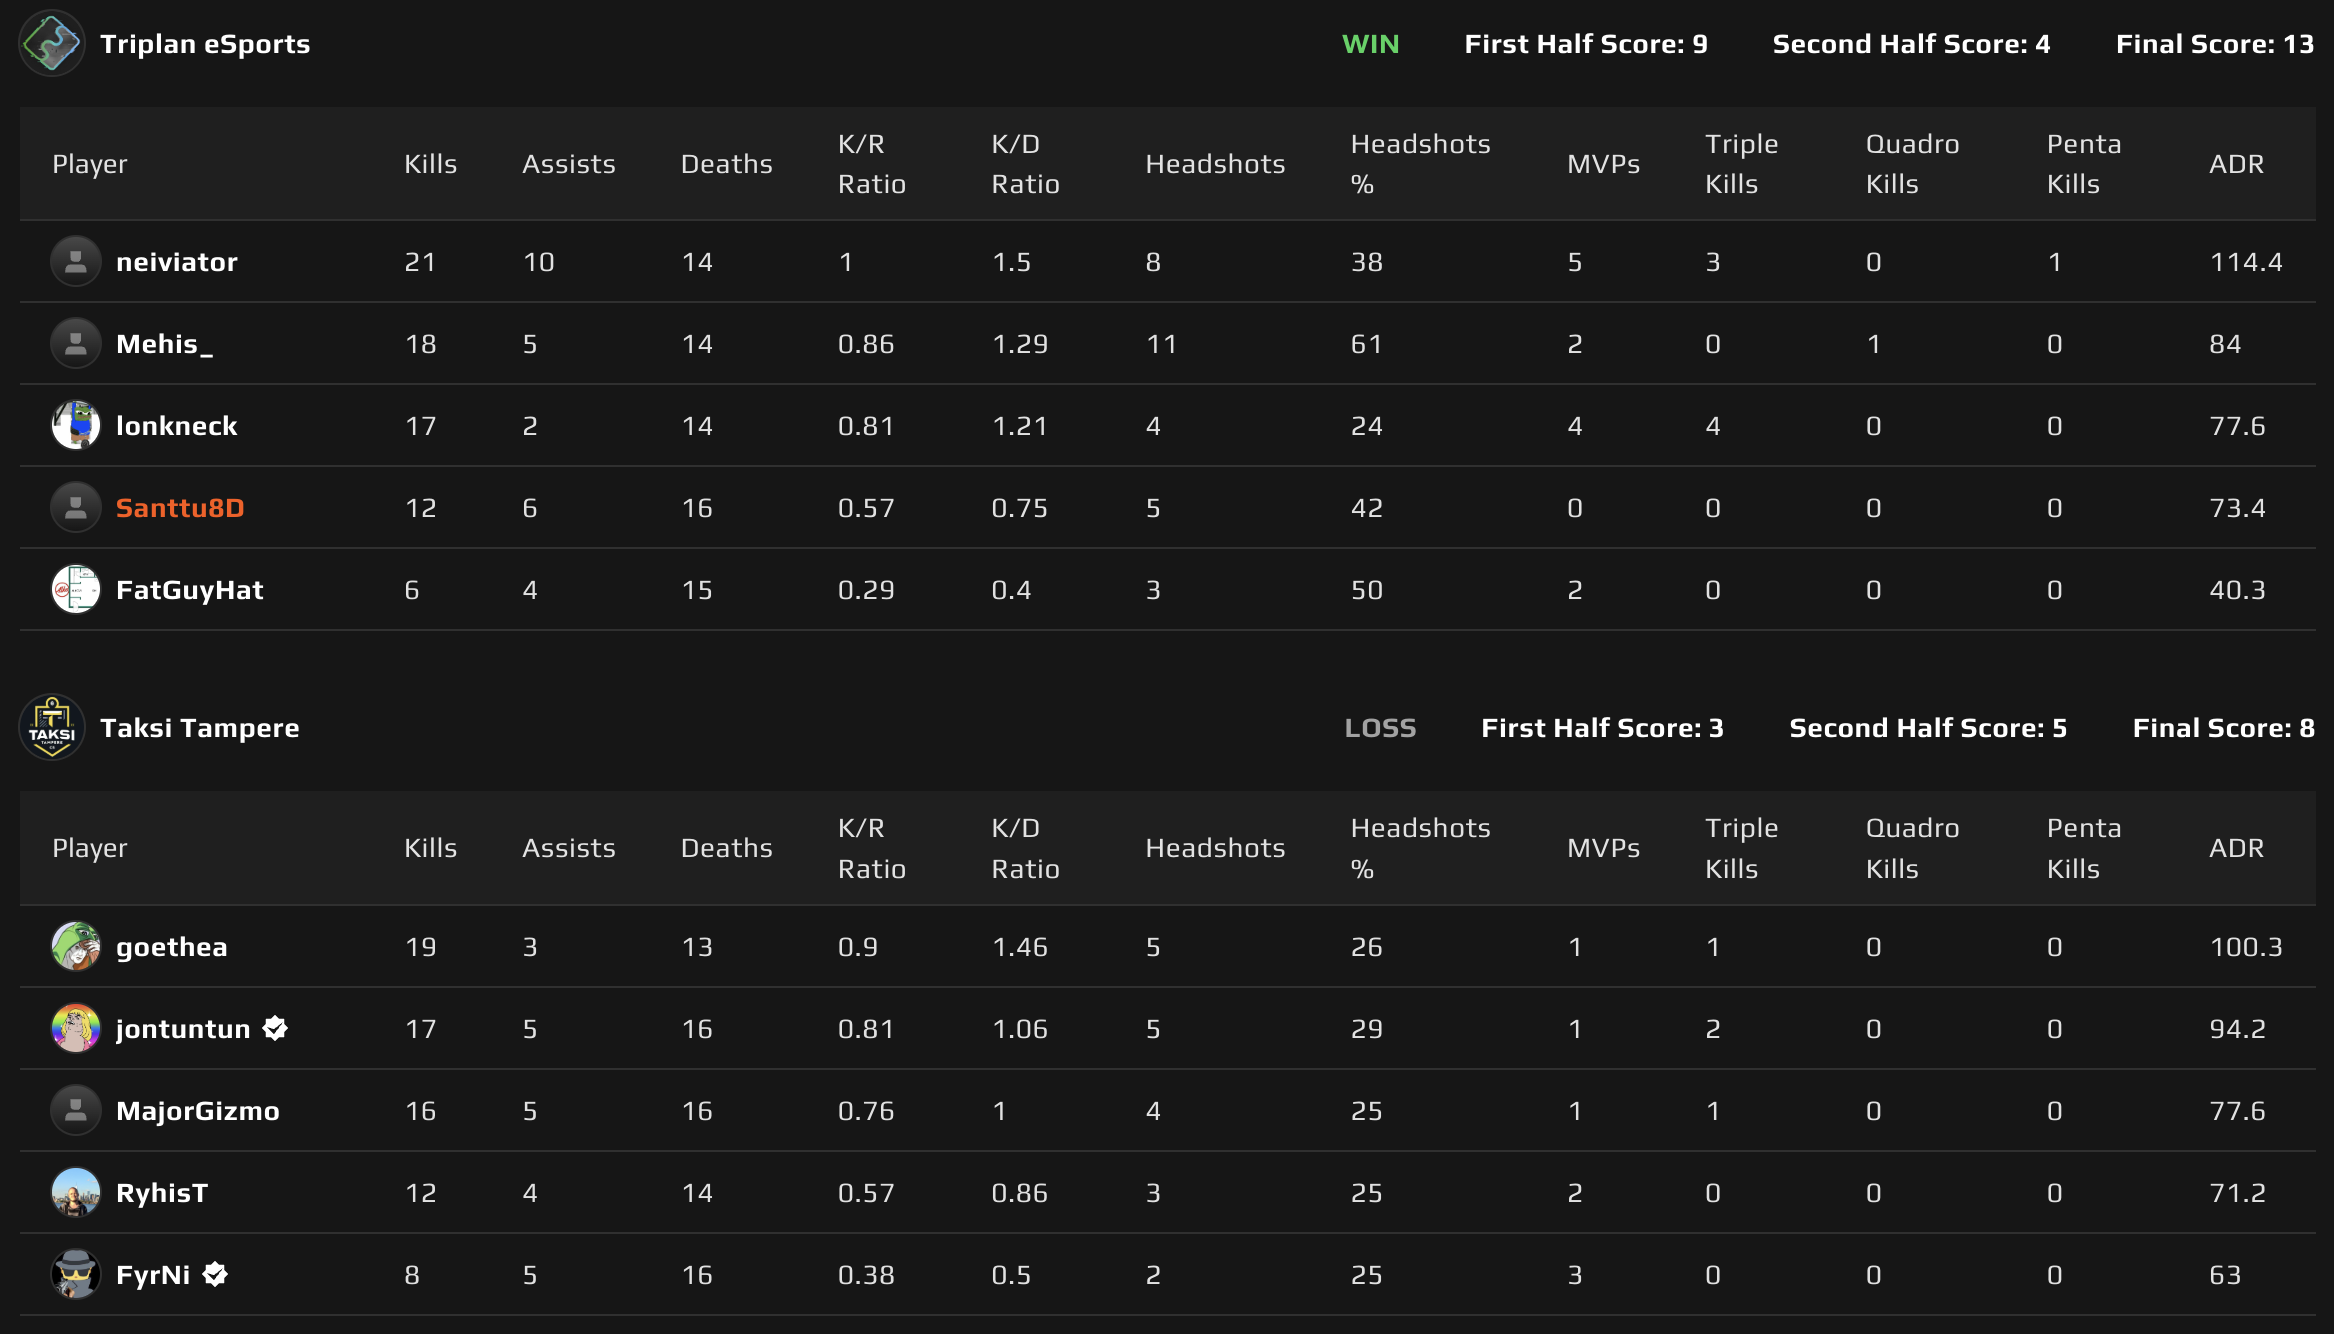The image size is (2334, 1334).
Task: Click the green WIN label
Action: 1371,44
